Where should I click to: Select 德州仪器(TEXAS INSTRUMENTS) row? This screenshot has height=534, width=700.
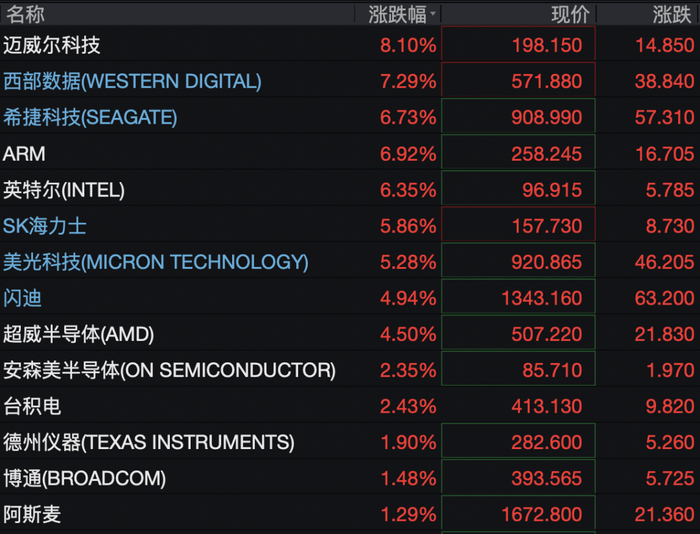coord(350,442)
